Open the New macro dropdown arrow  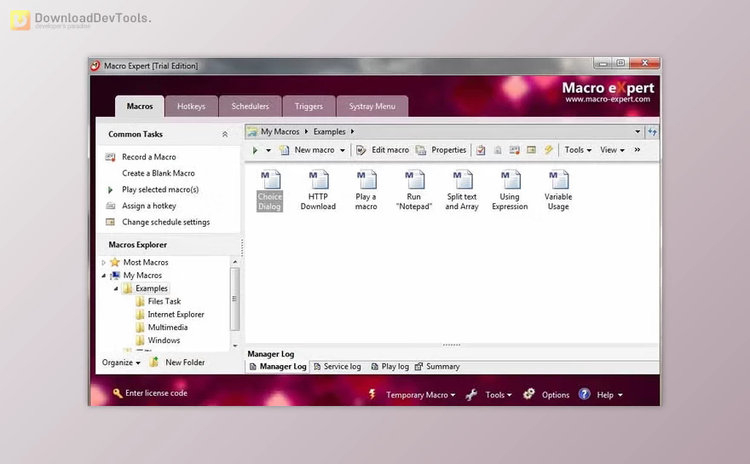[x=342, y=150]
